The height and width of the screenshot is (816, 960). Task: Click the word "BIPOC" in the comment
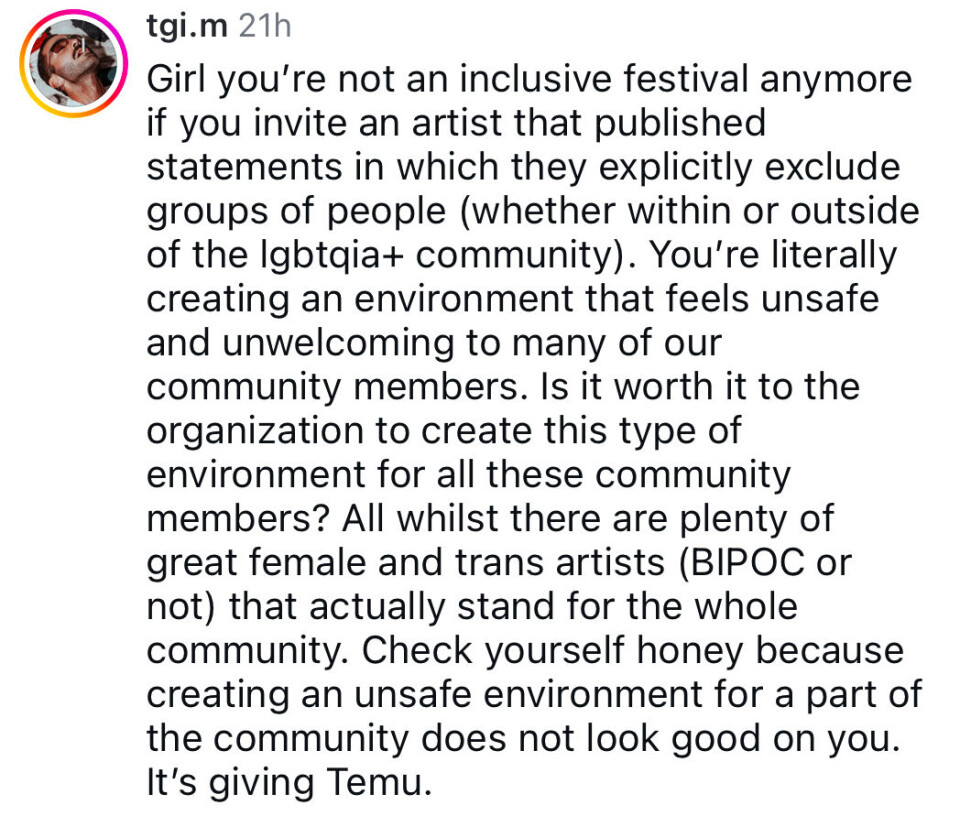coord(744,563)
